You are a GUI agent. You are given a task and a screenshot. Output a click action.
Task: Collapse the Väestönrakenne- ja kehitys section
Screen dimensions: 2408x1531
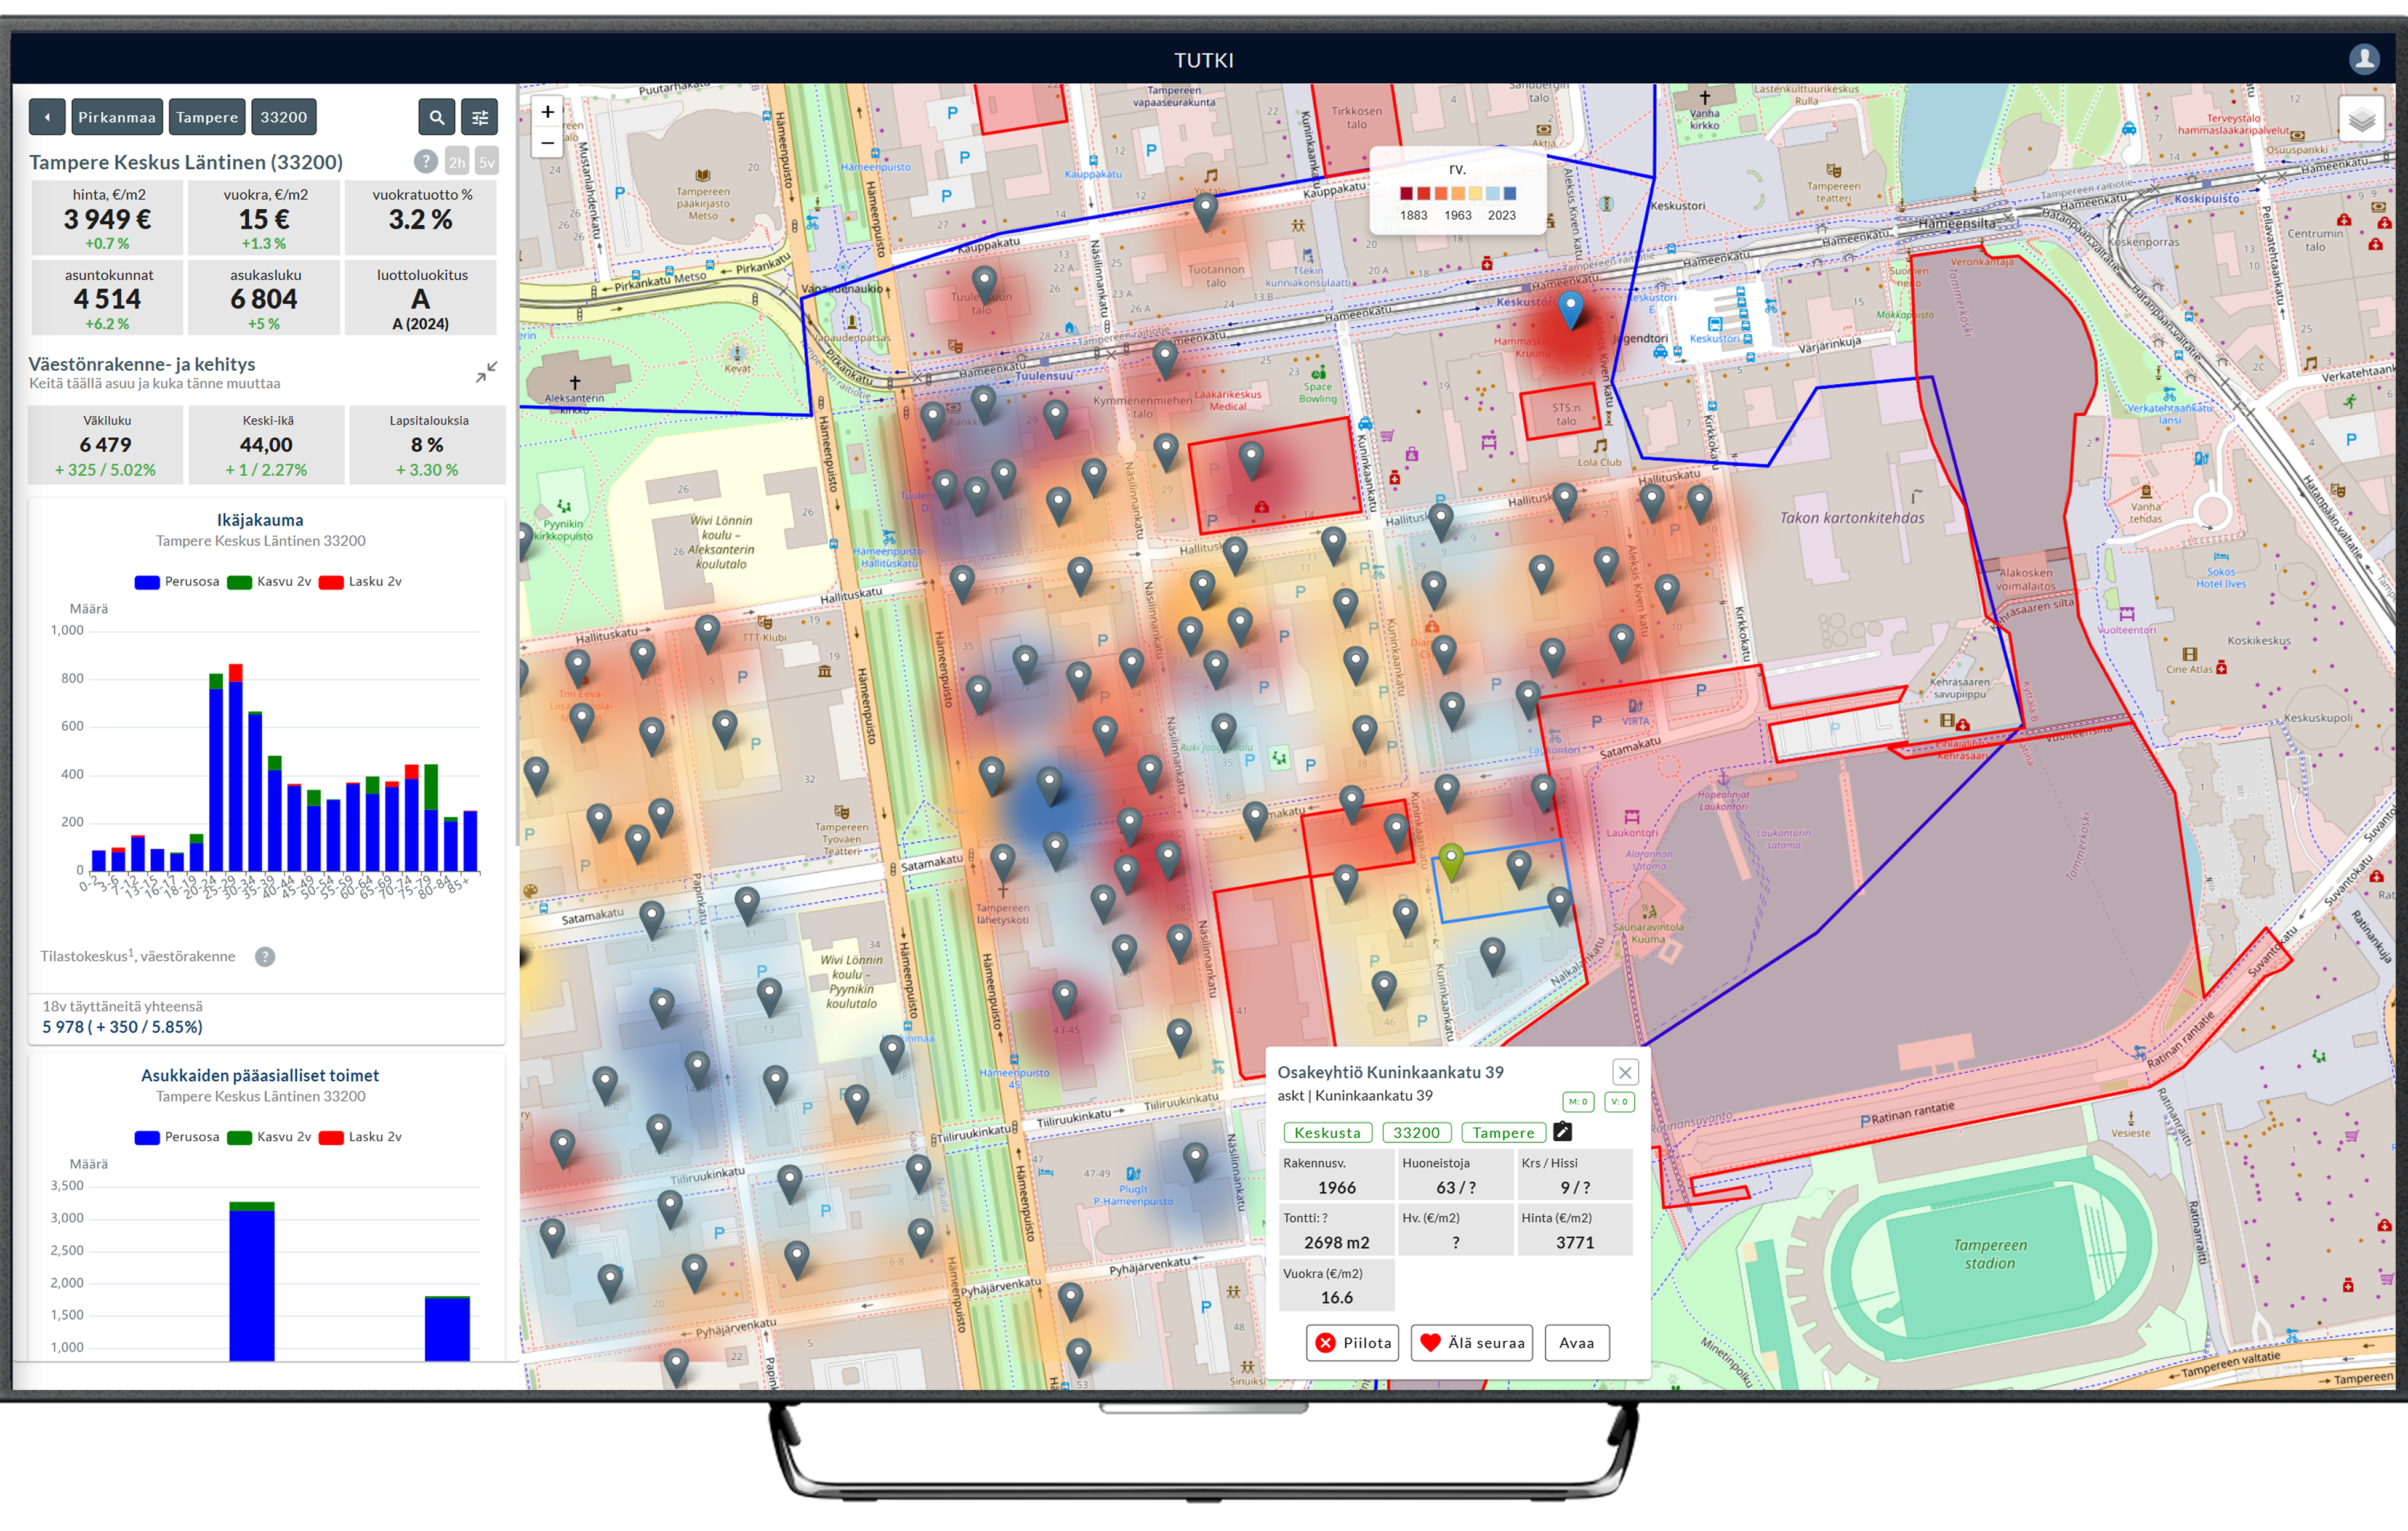tap(486, 372)
